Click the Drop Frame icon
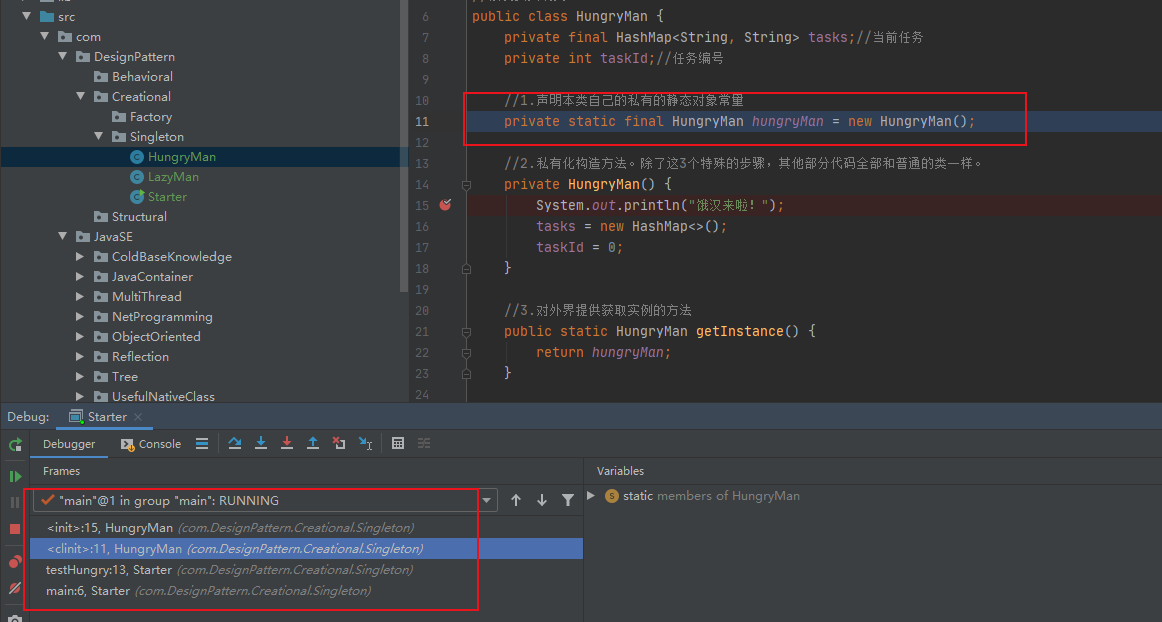 click(339, 443)
